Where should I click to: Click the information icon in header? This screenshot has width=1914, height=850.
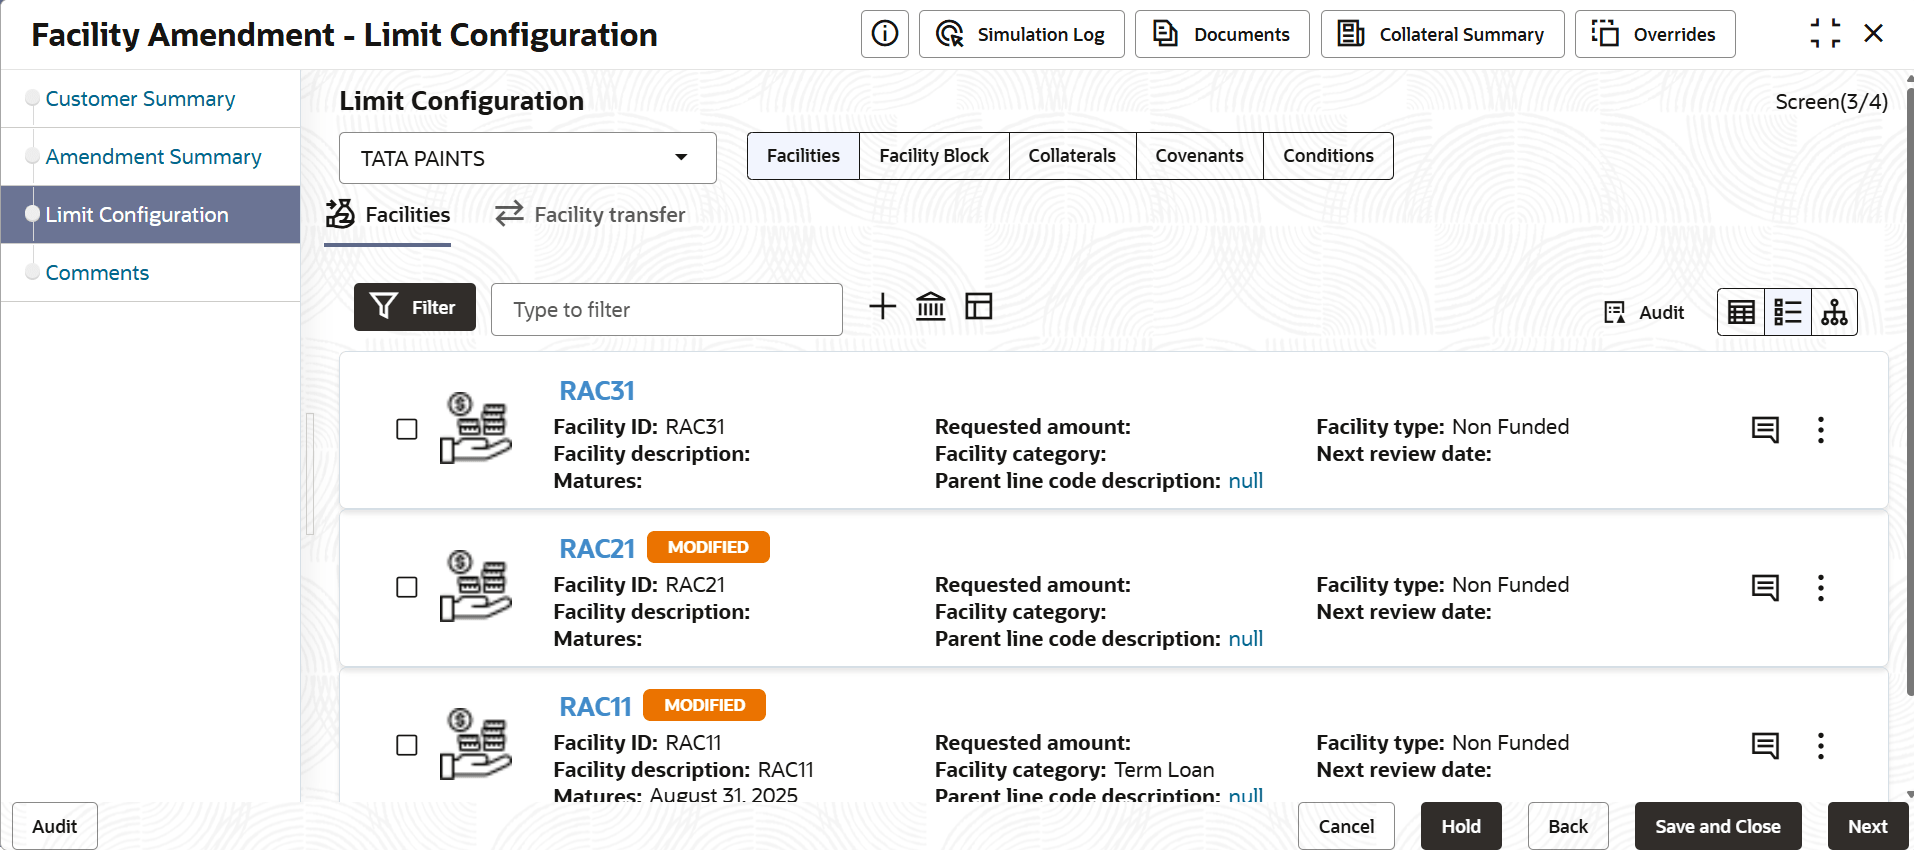tap(885, 34)
